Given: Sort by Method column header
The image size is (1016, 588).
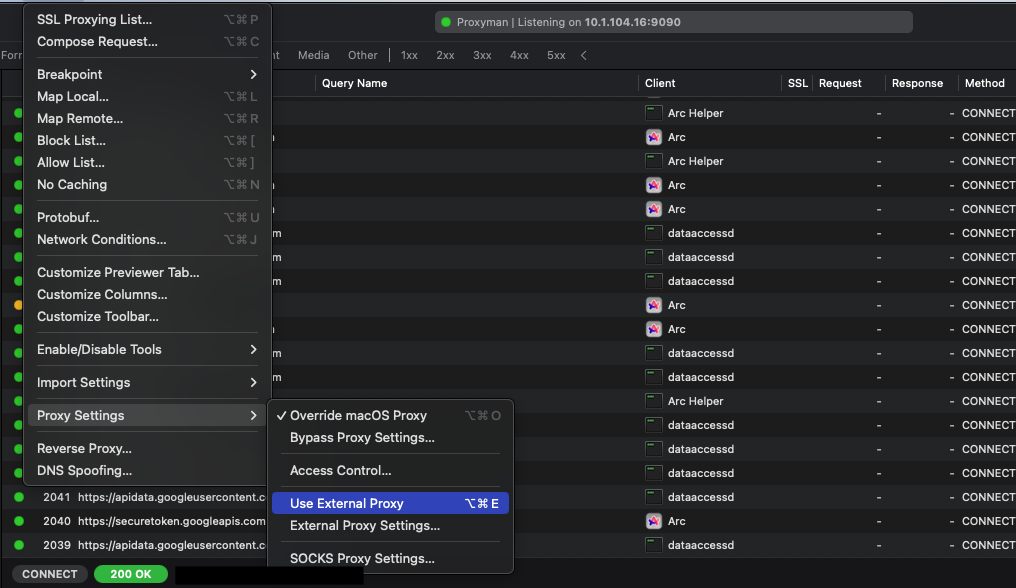Looking at the screenshot, I should pos(984,84).
